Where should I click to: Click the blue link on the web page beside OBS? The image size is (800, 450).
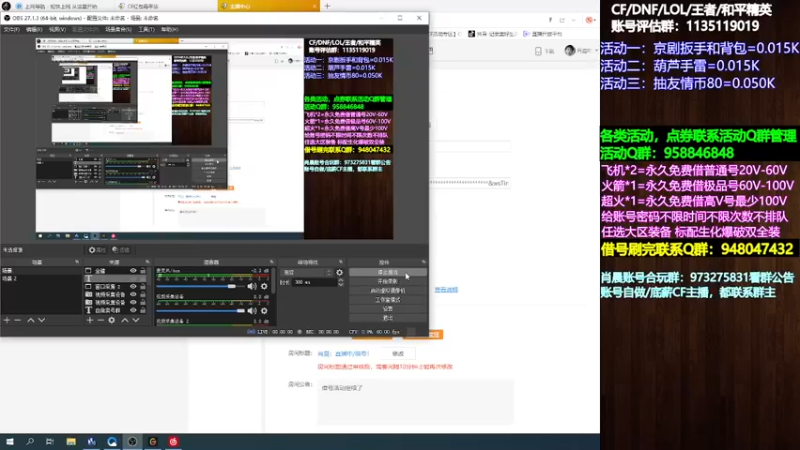tap(446, 290)
